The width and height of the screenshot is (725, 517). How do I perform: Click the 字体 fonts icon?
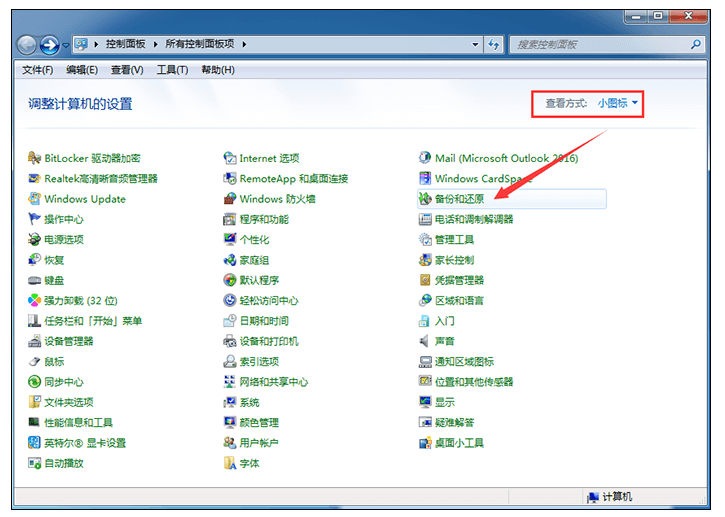pos(230,463)
